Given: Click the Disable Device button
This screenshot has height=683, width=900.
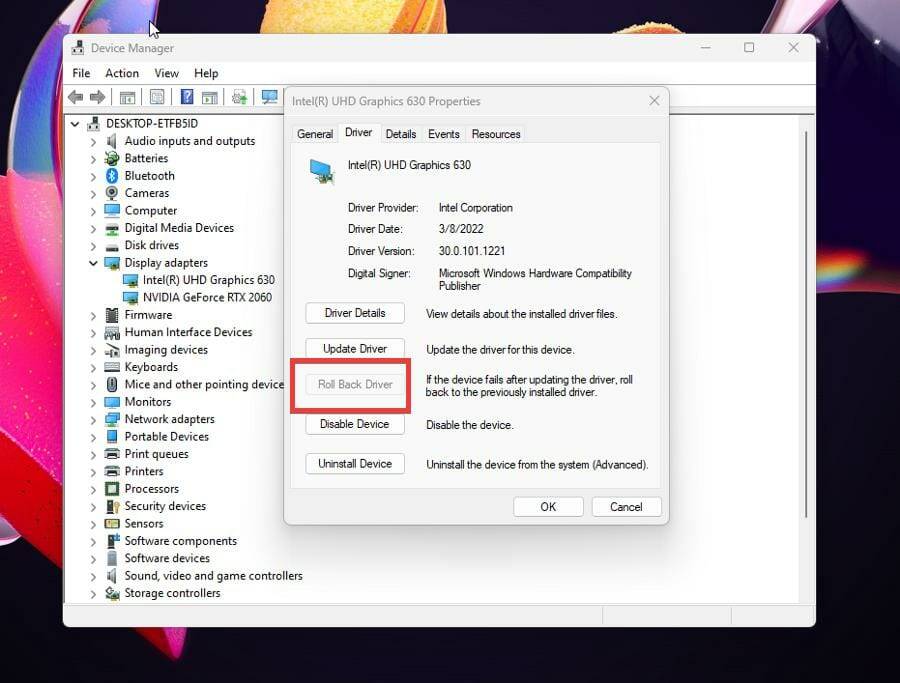Looking at the screenshot, I should 354,424.
